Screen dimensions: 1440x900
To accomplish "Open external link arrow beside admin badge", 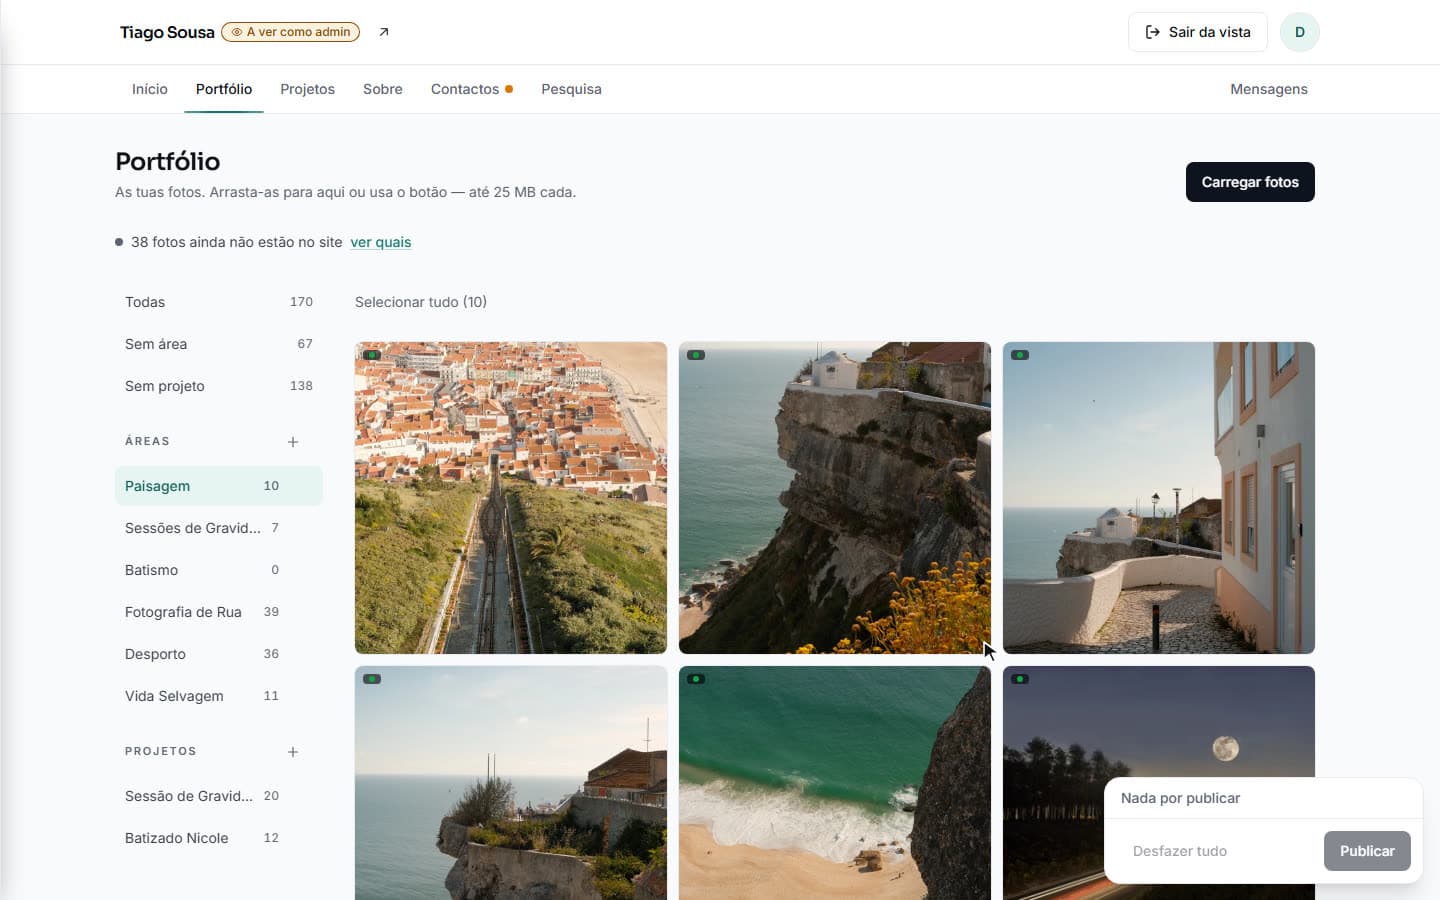I will (x=384, y=32).
